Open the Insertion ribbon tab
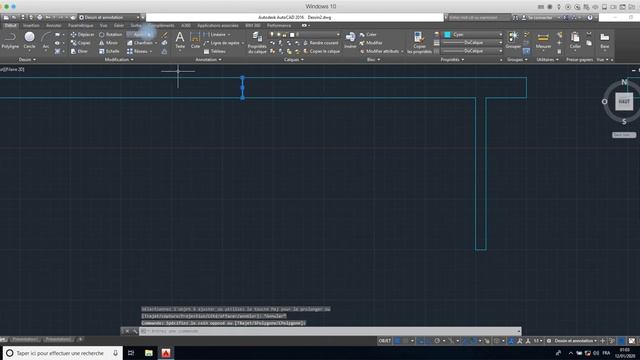The height and width of the screenshot is (360, 640). point(31,25)
